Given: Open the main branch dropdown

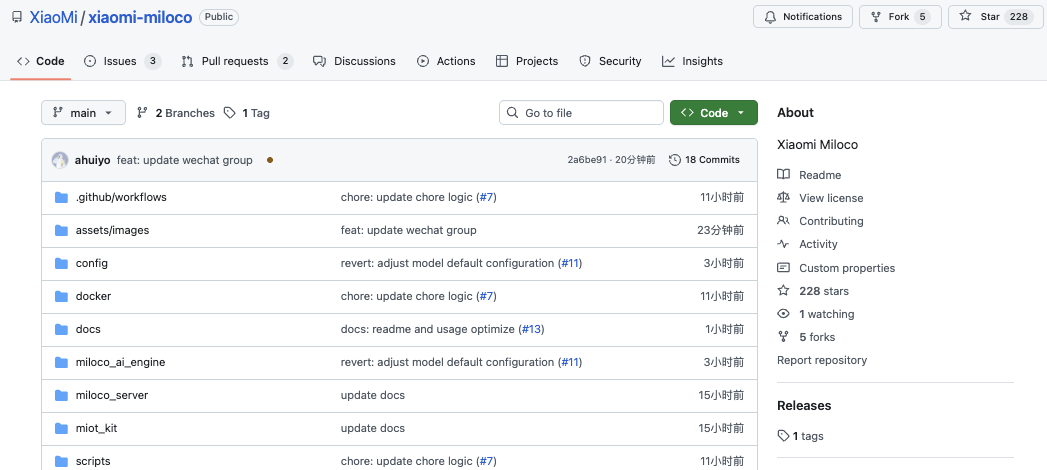Looking at the screenshot, I should tap(83, 113).
